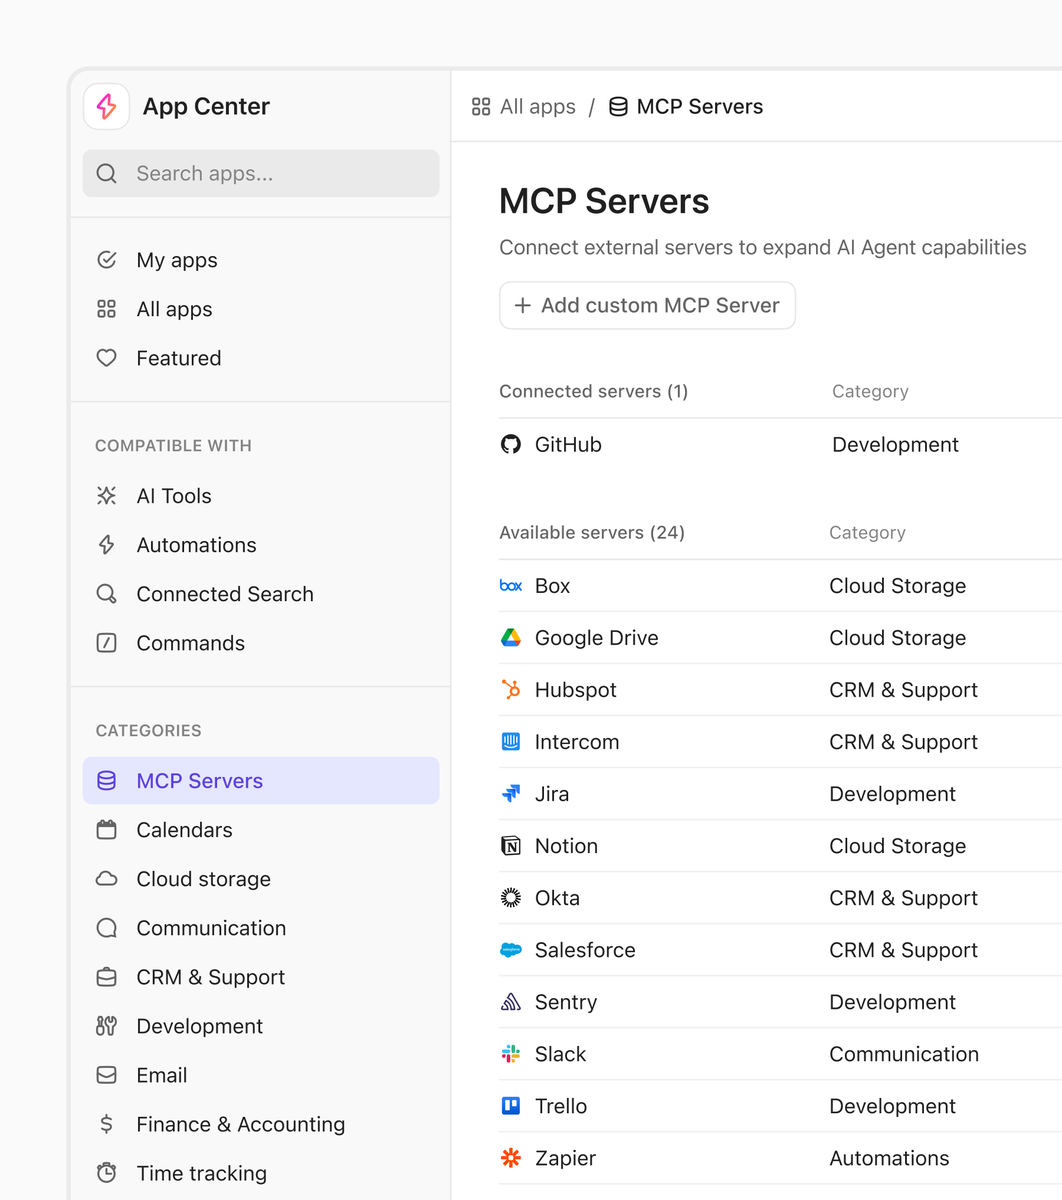Click Connected servers (1) header
This screenshot has width=1062, height=1200.
[x=594, y=392]
